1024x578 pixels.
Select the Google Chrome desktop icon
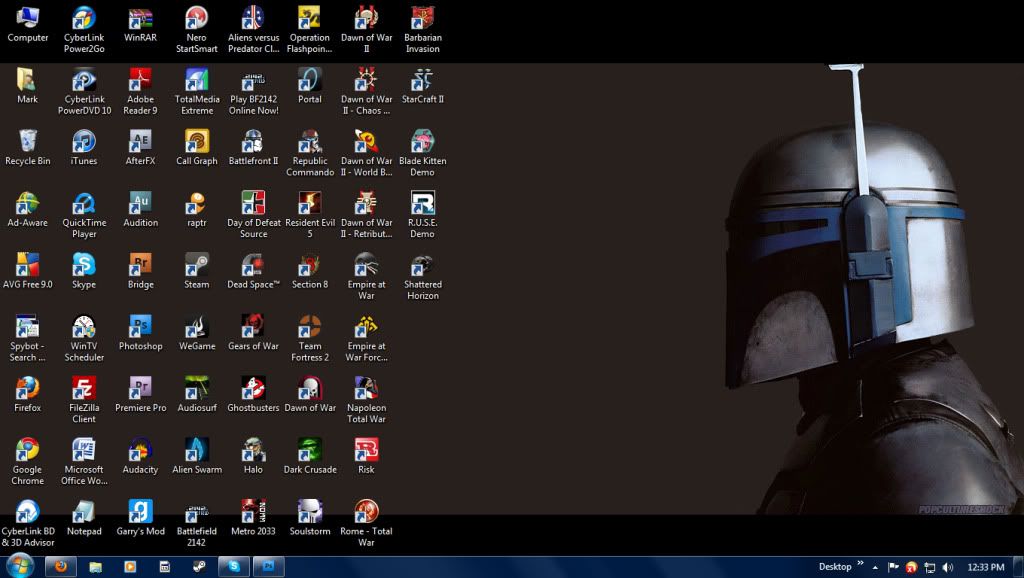pos(27,462)
